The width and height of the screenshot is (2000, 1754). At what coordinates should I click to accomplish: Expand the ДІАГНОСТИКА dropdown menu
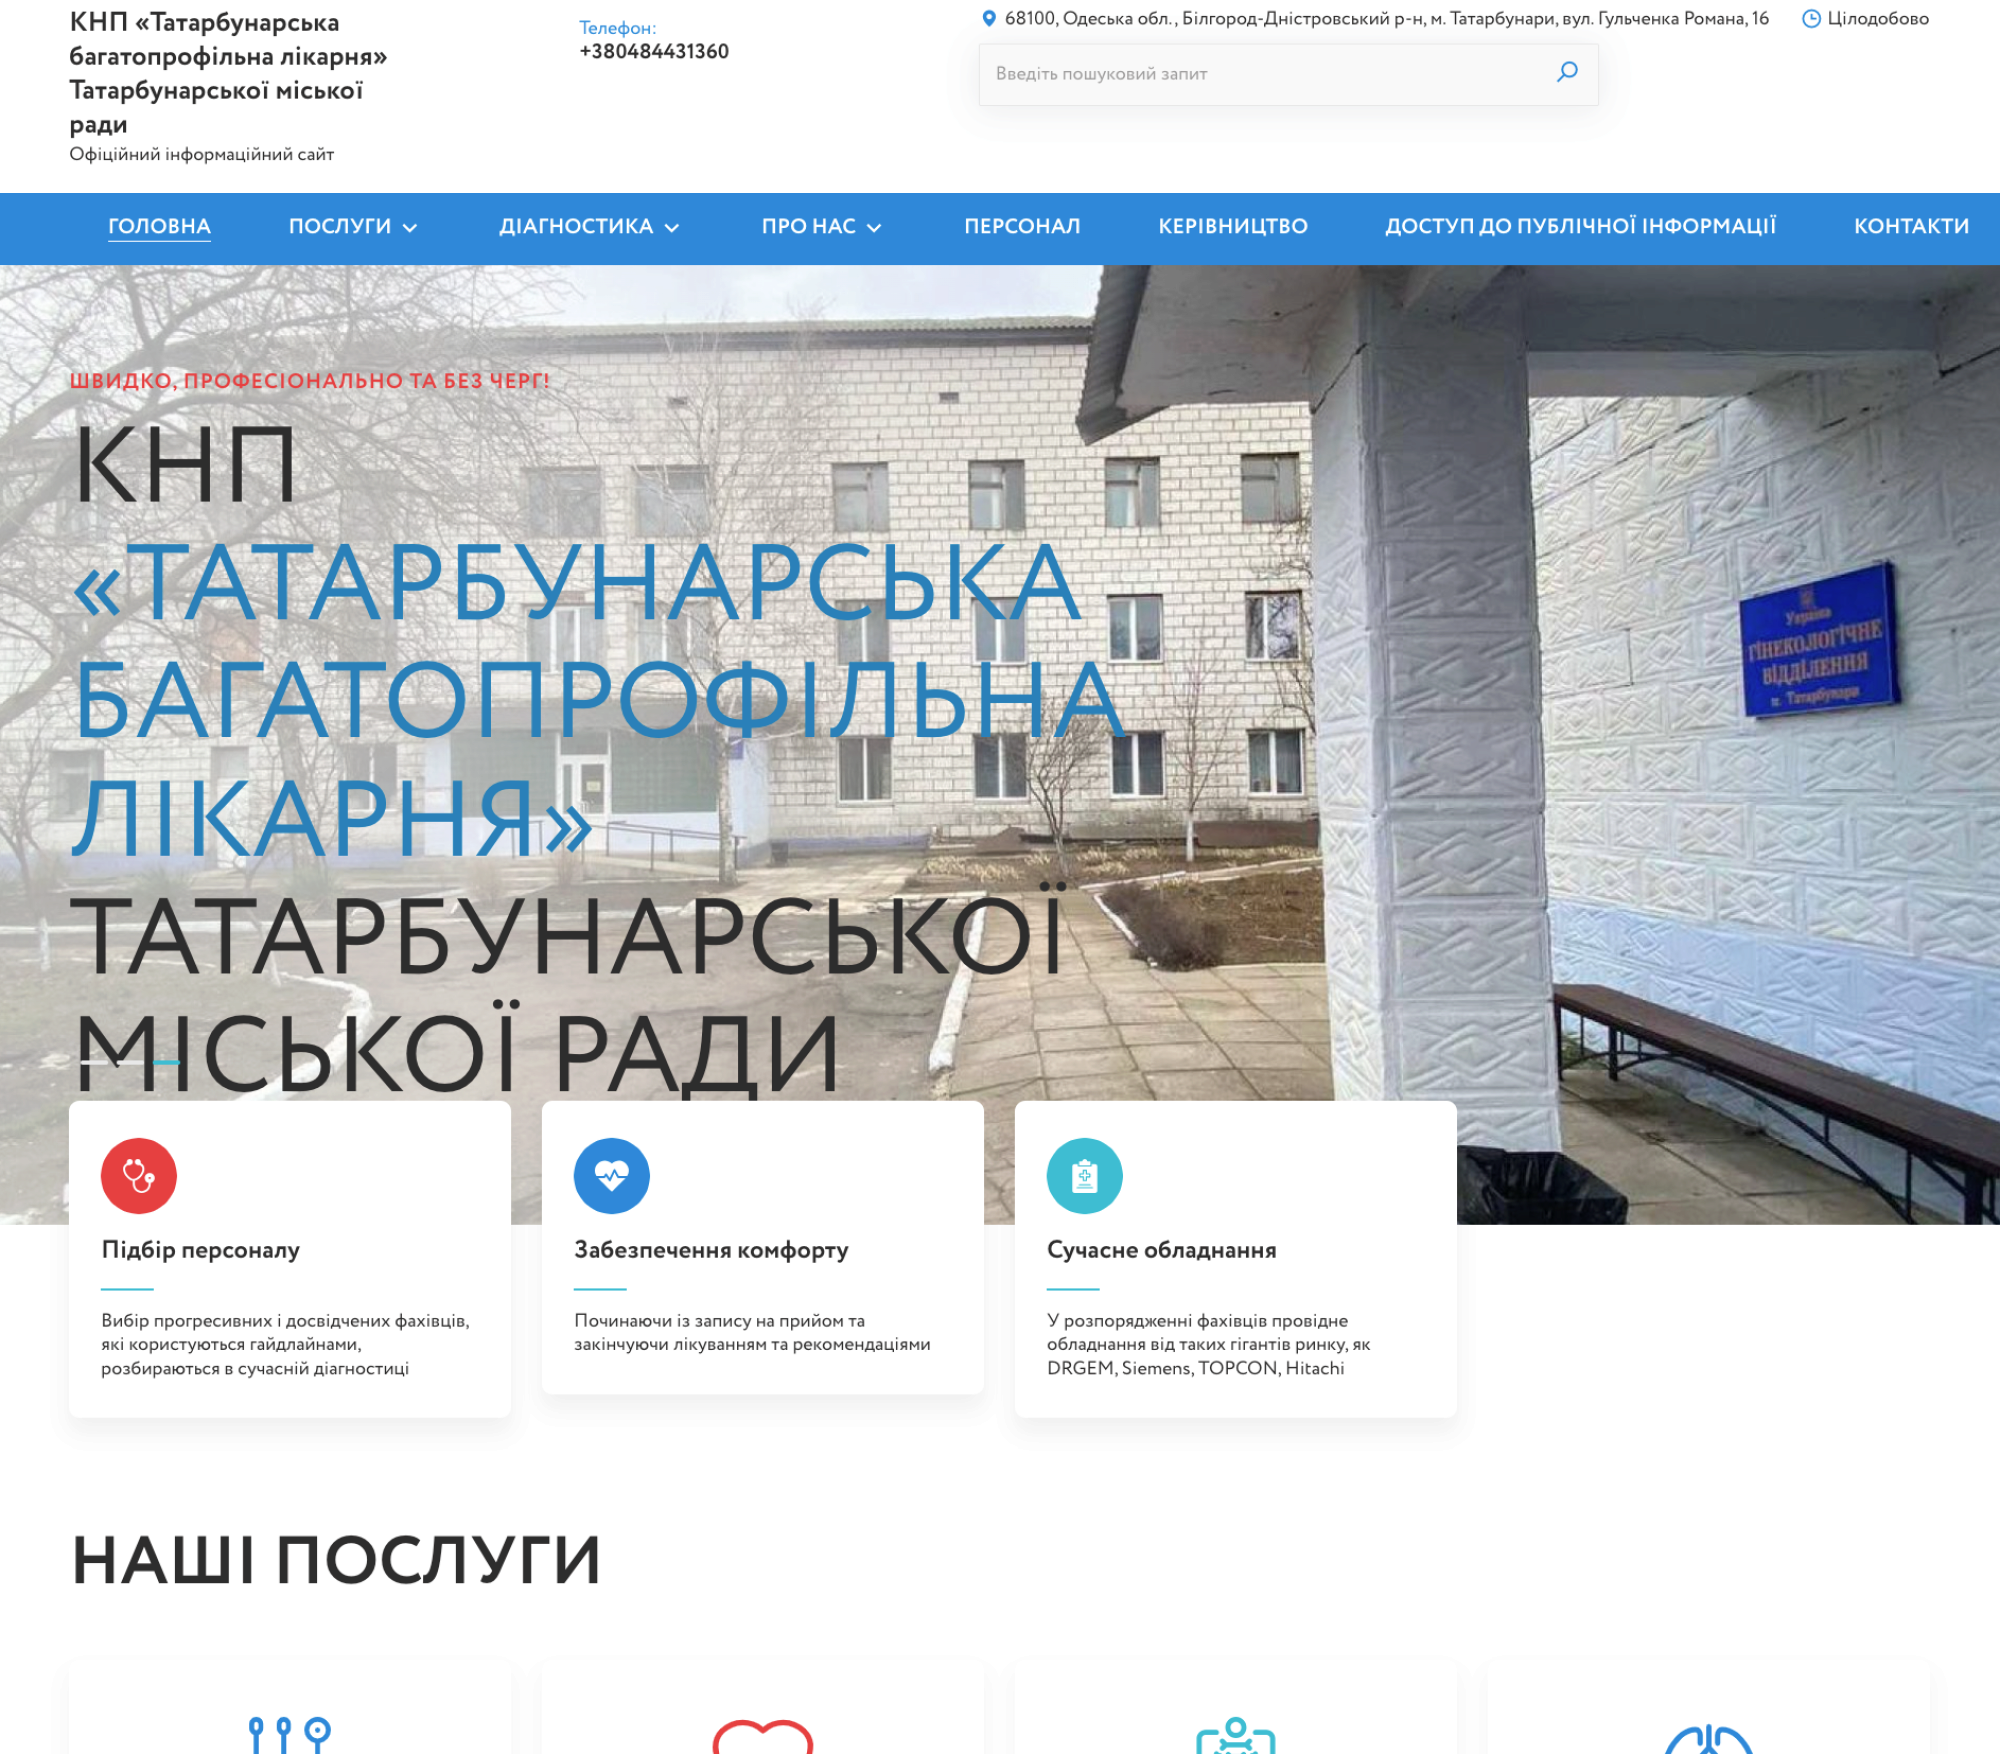click(588, 227)
